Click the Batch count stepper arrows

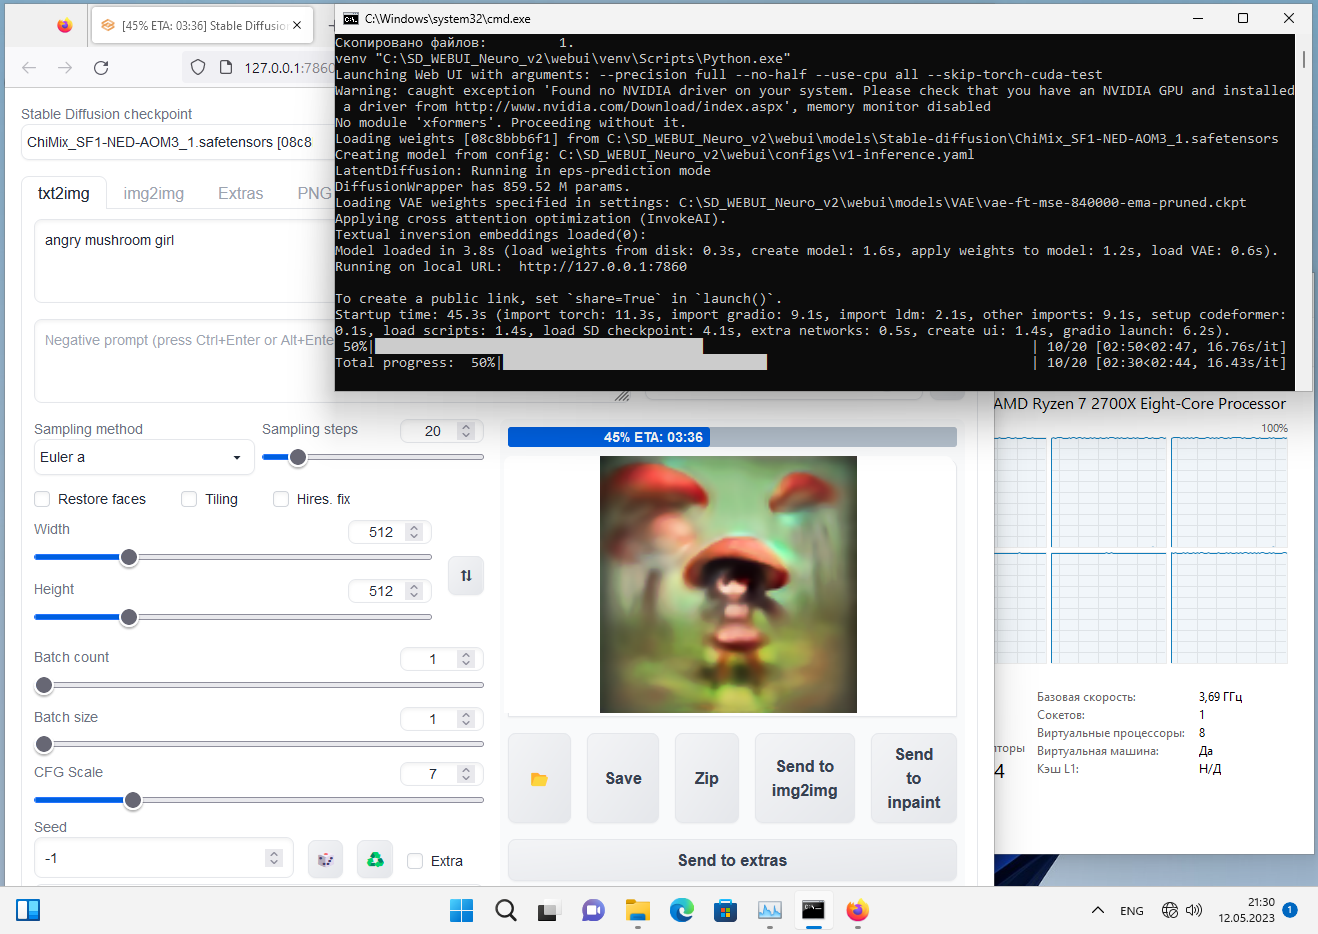[466, 659]
